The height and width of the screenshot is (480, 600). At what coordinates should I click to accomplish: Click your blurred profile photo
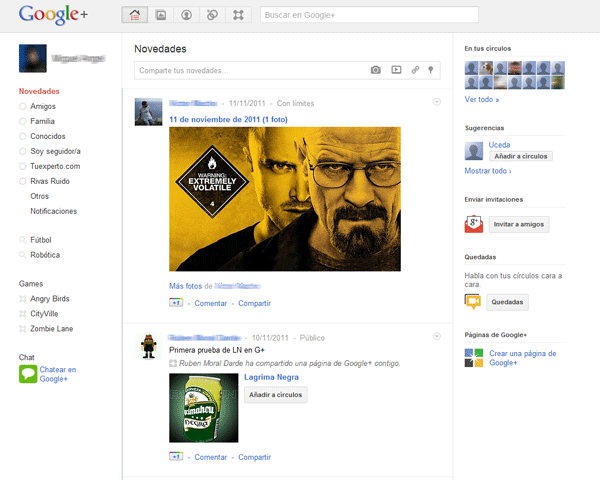(x=33, y=58)
